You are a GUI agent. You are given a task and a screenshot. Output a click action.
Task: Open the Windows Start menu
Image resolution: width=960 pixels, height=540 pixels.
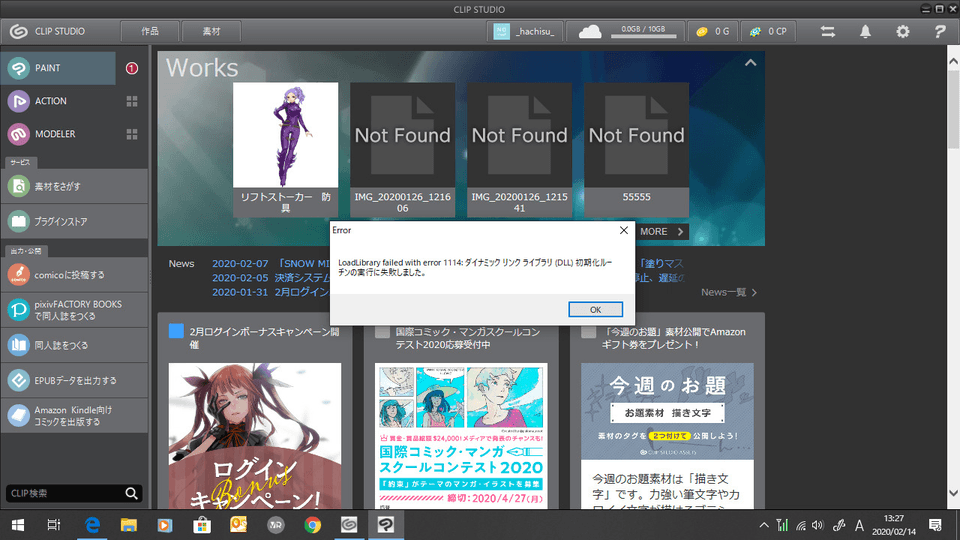coord(18,525)
